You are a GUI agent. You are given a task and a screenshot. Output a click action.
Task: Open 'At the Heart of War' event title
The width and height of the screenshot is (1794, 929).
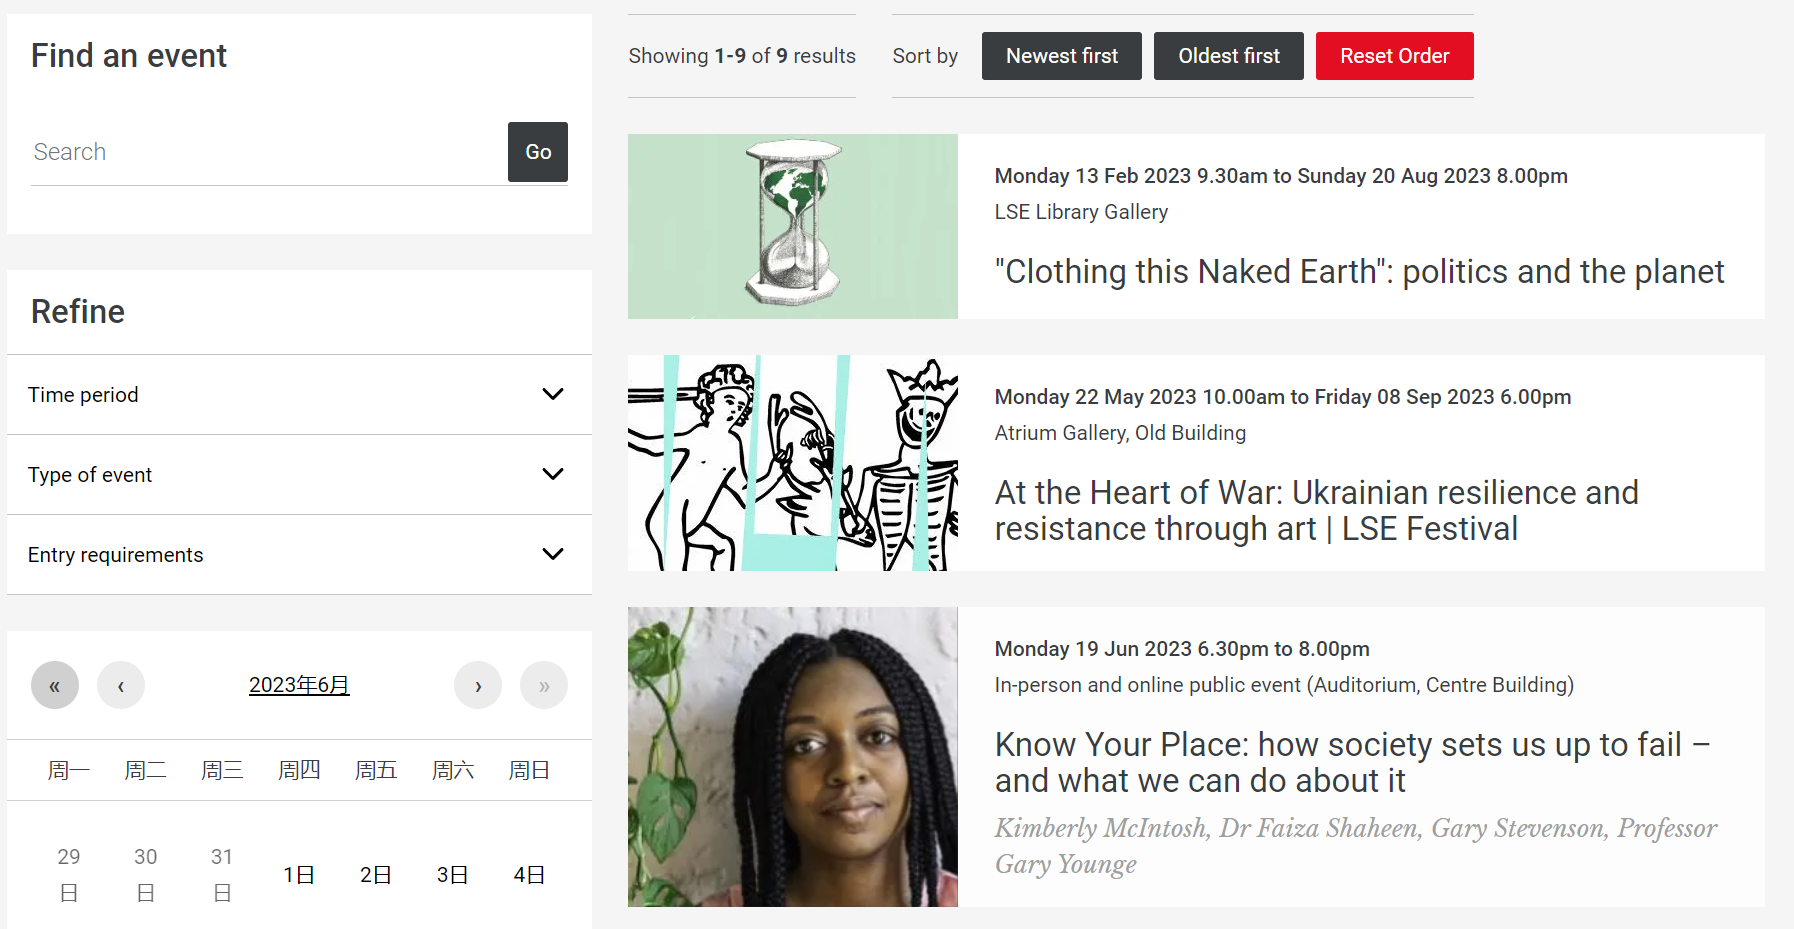pyautogui.click(x=1316, y=510)
